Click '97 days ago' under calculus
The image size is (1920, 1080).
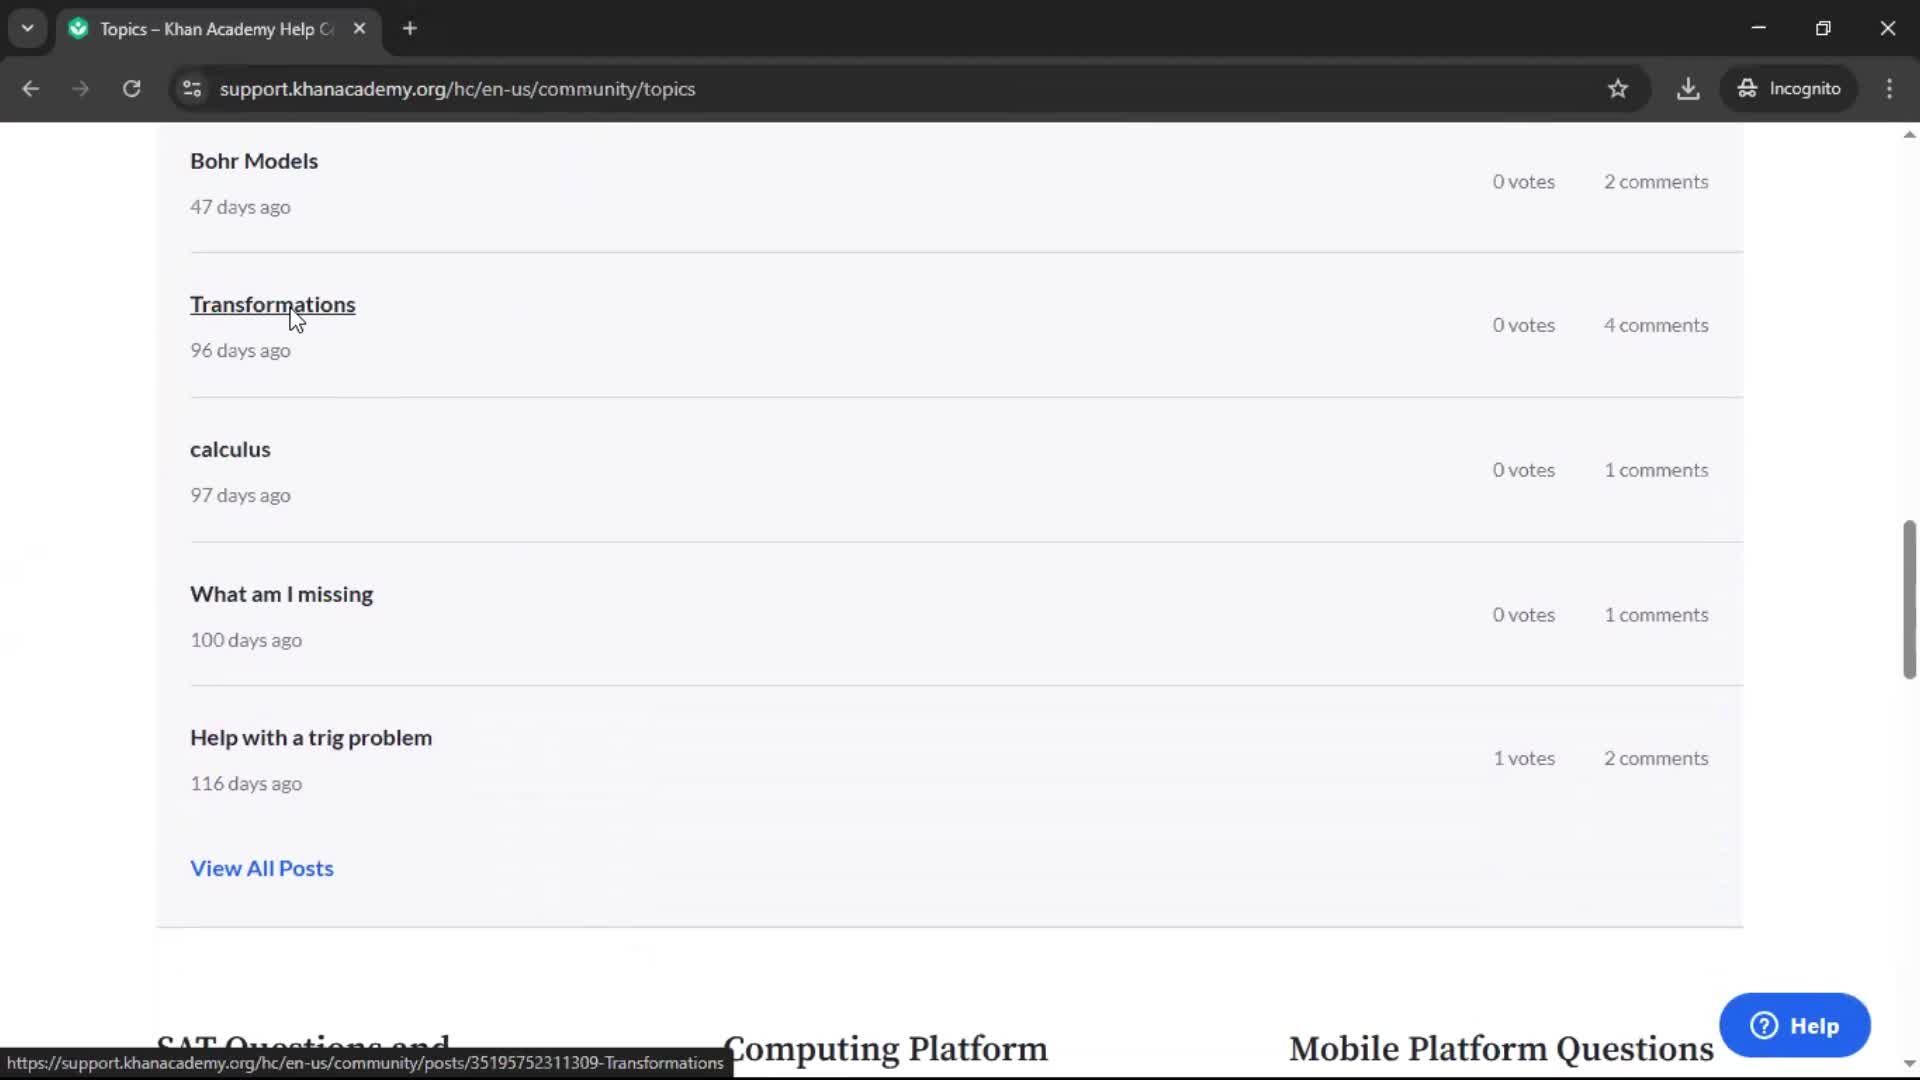pyautogui.click(x=240, y=496)
